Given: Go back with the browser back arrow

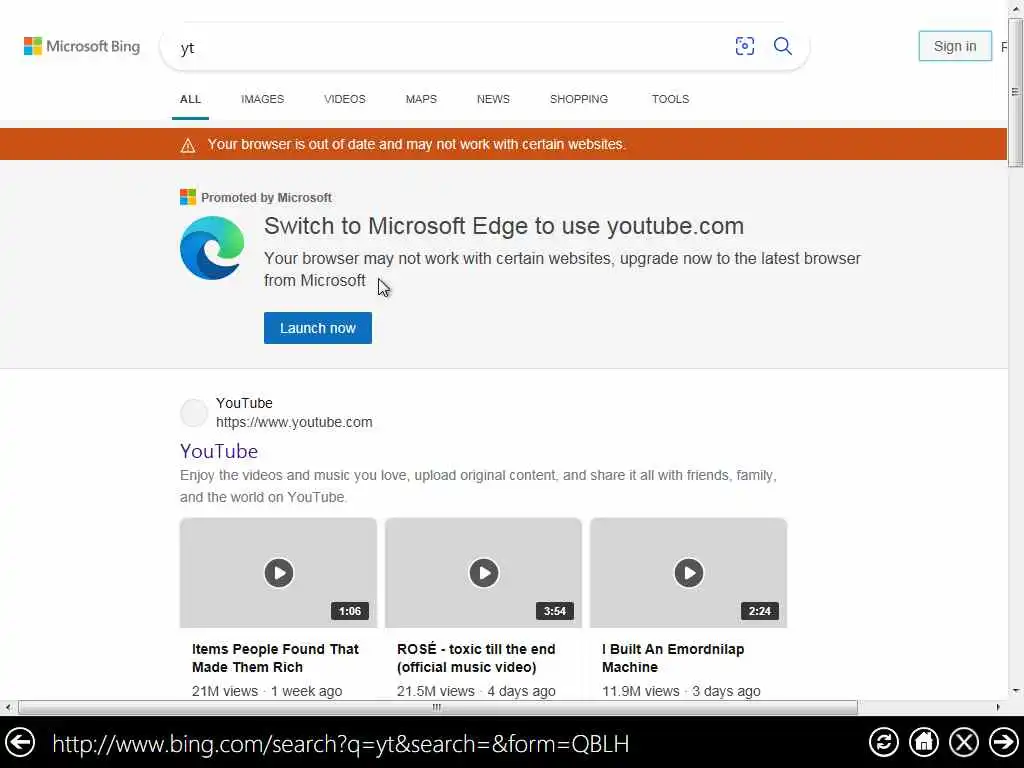Looking at the screenshot, I should pos(20,743).
